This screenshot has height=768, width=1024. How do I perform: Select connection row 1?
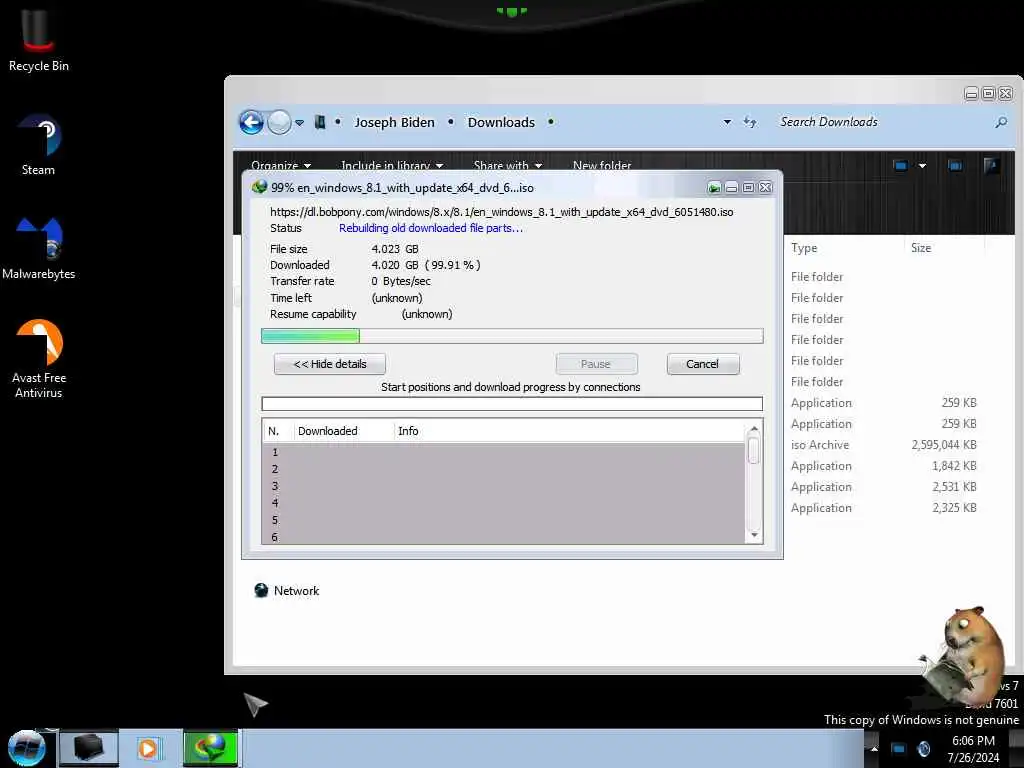point(504,452)
